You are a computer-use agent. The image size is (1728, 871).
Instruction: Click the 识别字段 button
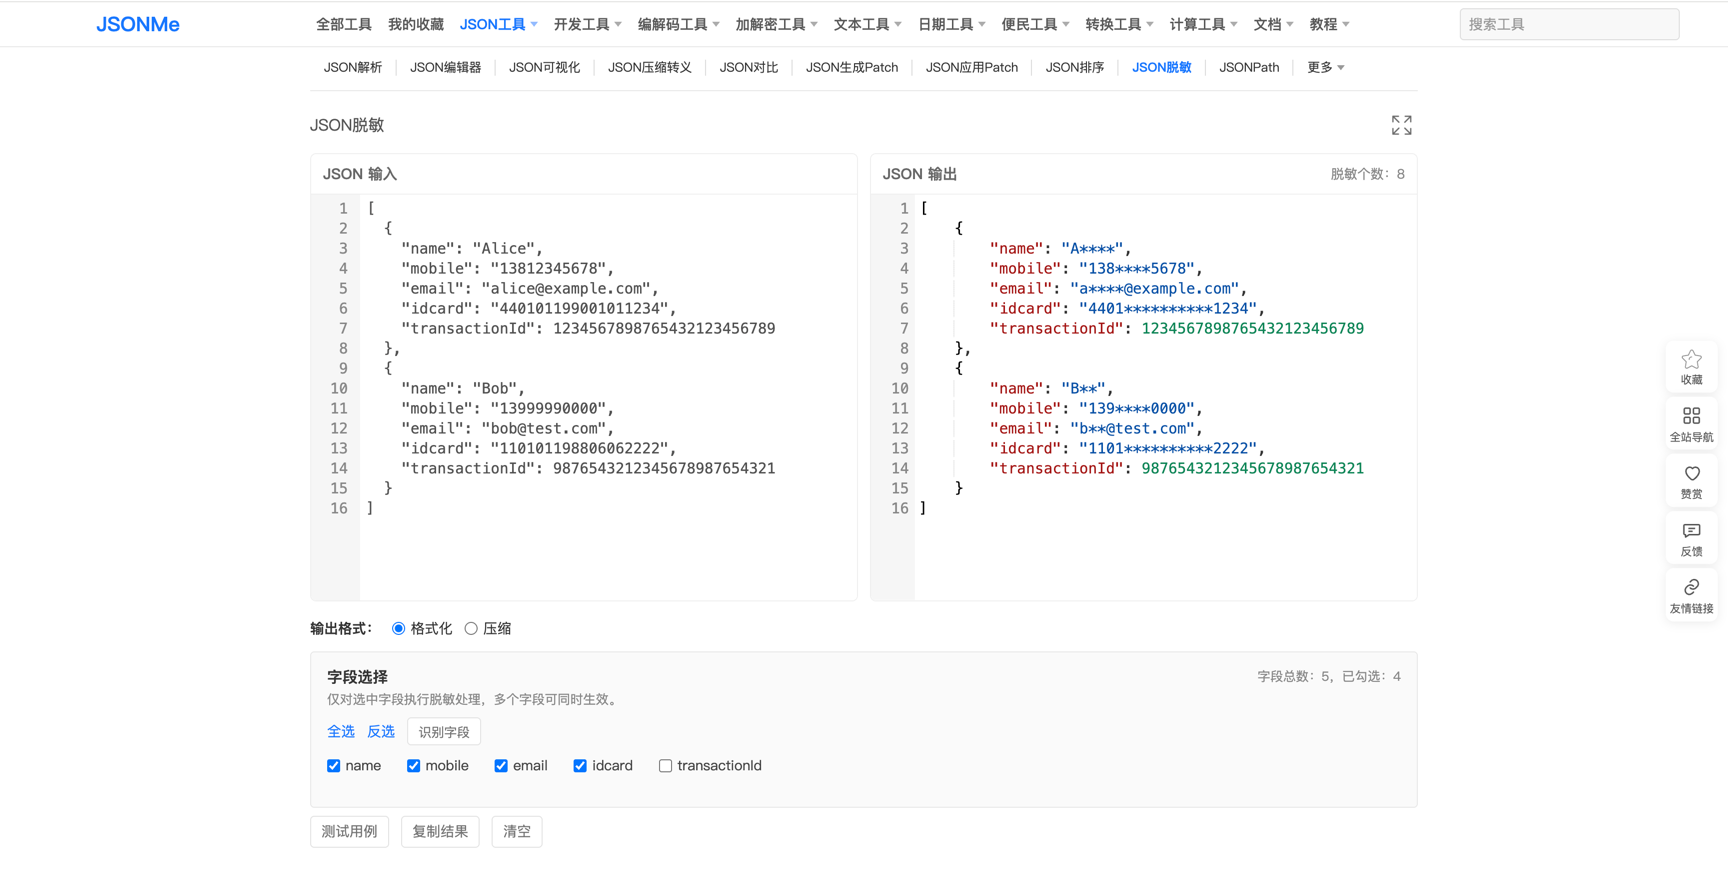tap(444, 732)
